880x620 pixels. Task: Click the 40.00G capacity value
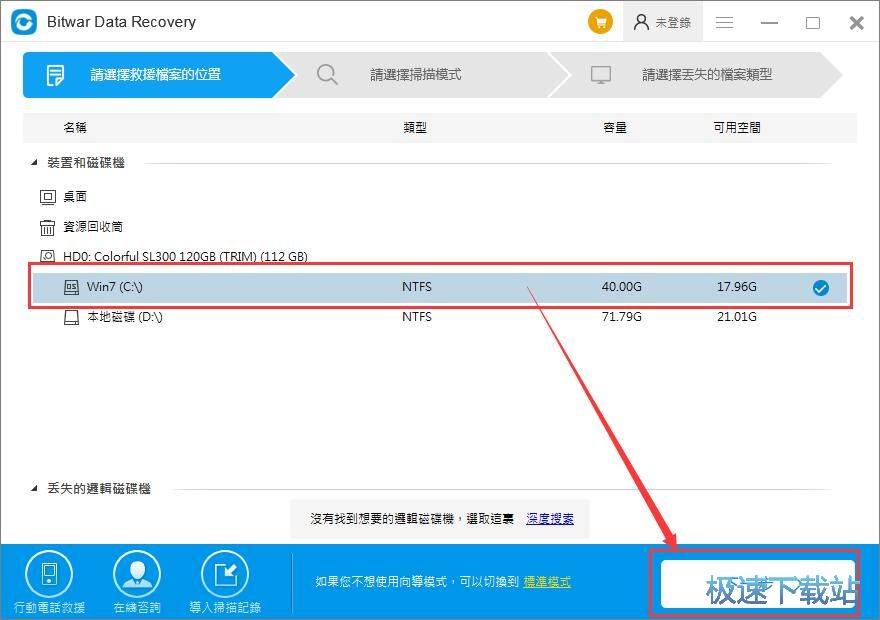point(621,287)
